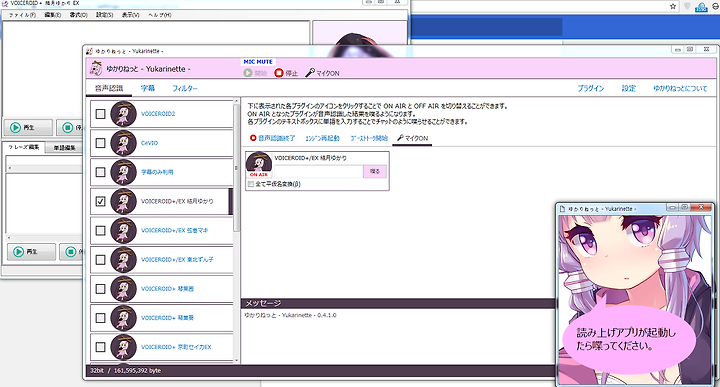Screen dimensions: 720x387
Task: Open the 表示(V) menu in VOICEROID
Action: click(x=130, y=15)
